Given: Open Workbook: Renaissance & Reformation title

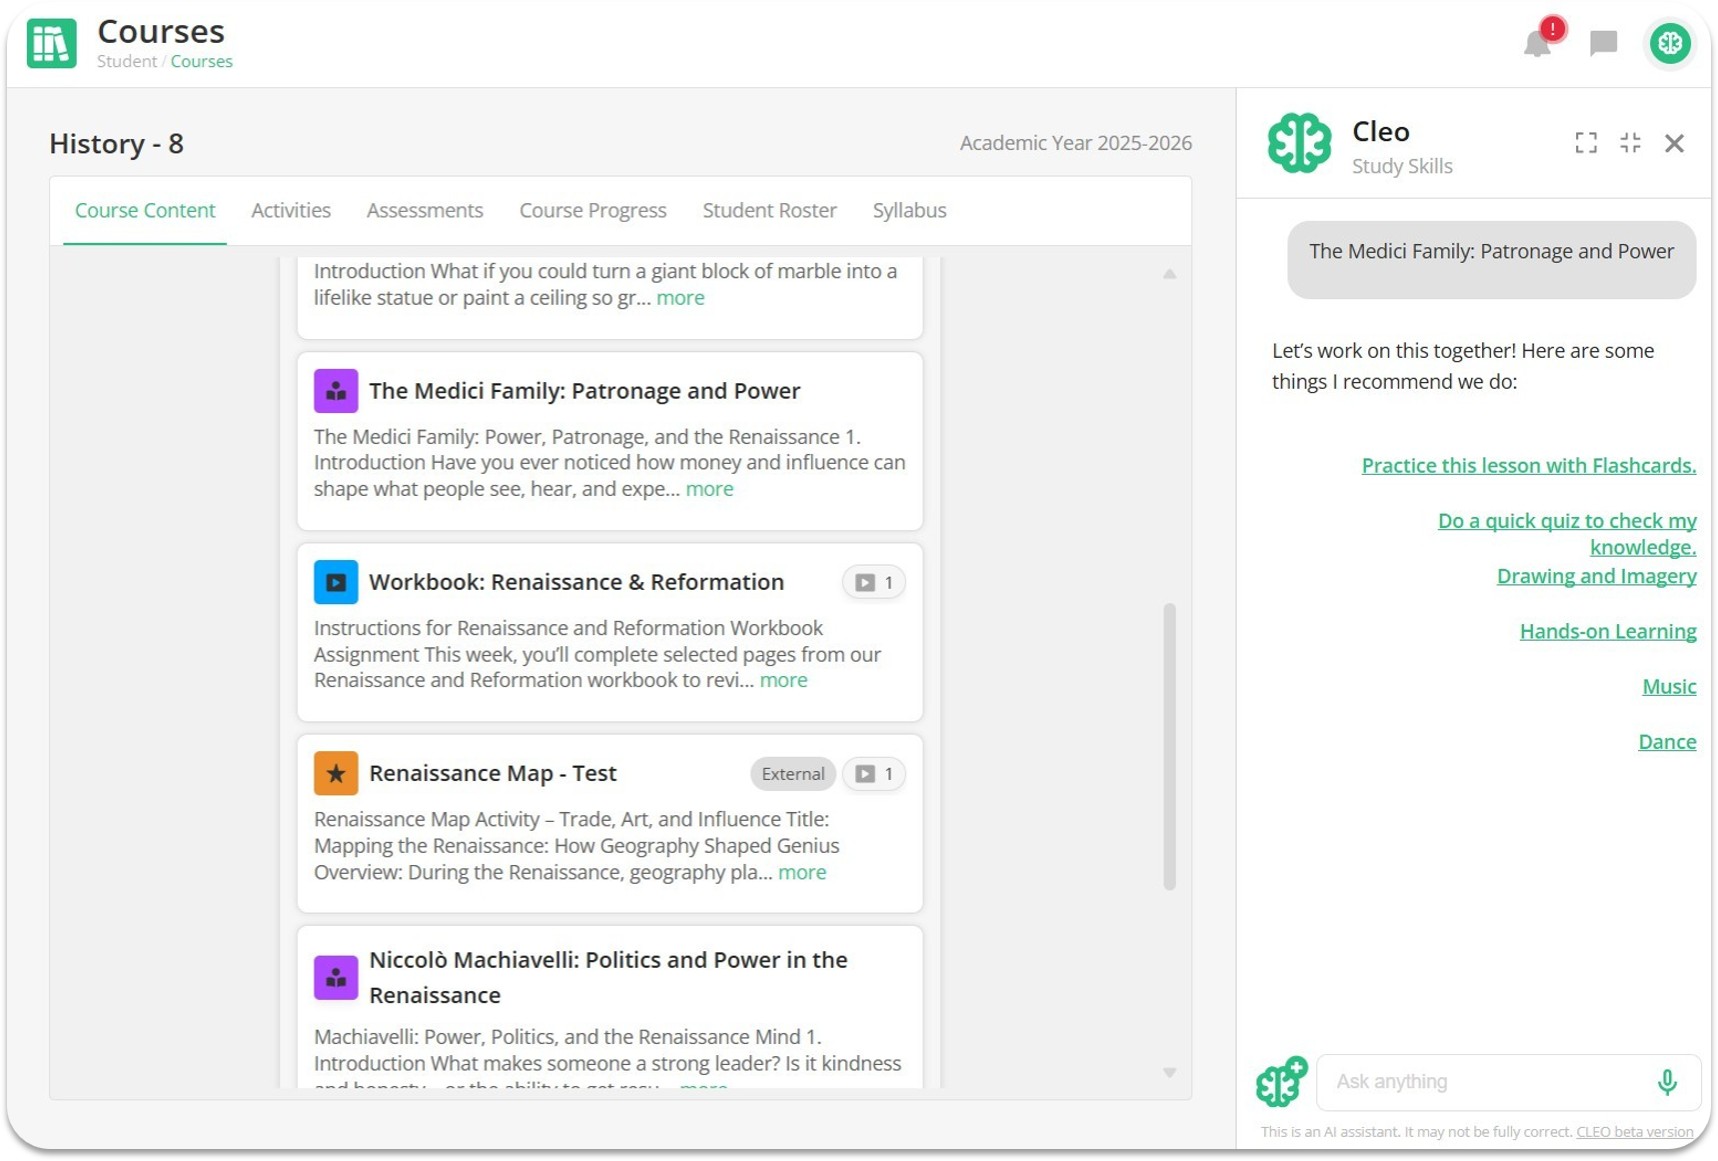Looking at the screenshot, I should pos(576,582).
